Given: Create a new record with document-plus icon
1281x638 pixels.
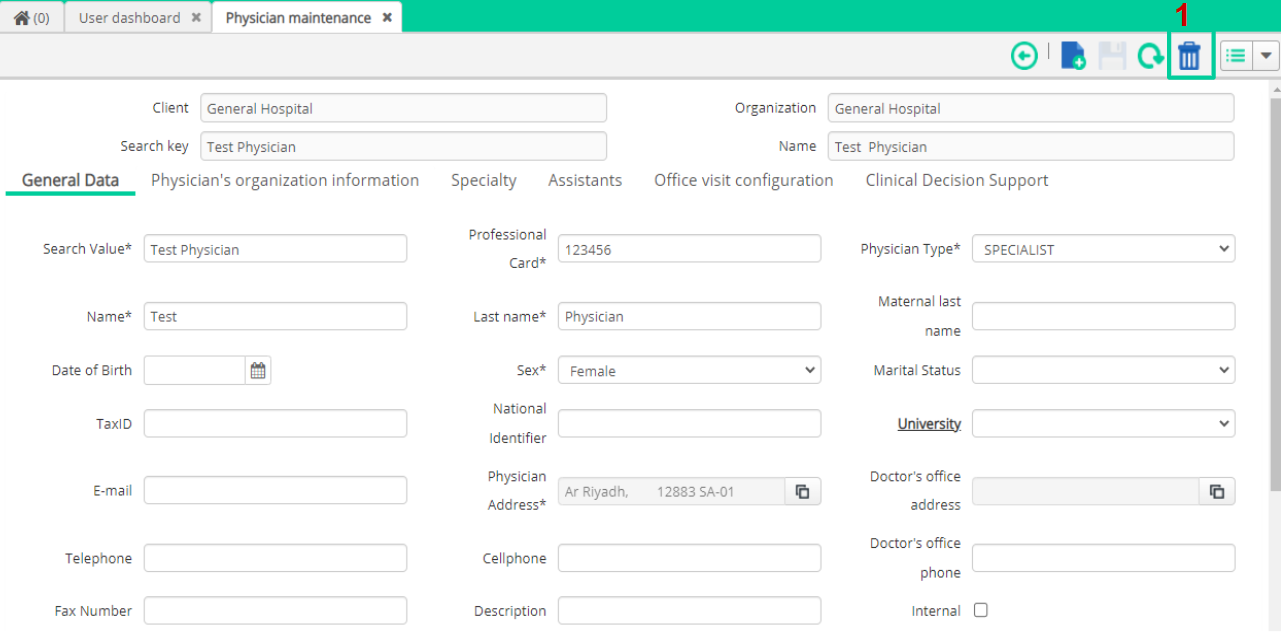Looking at the screenshot, I should [1073, 56].
